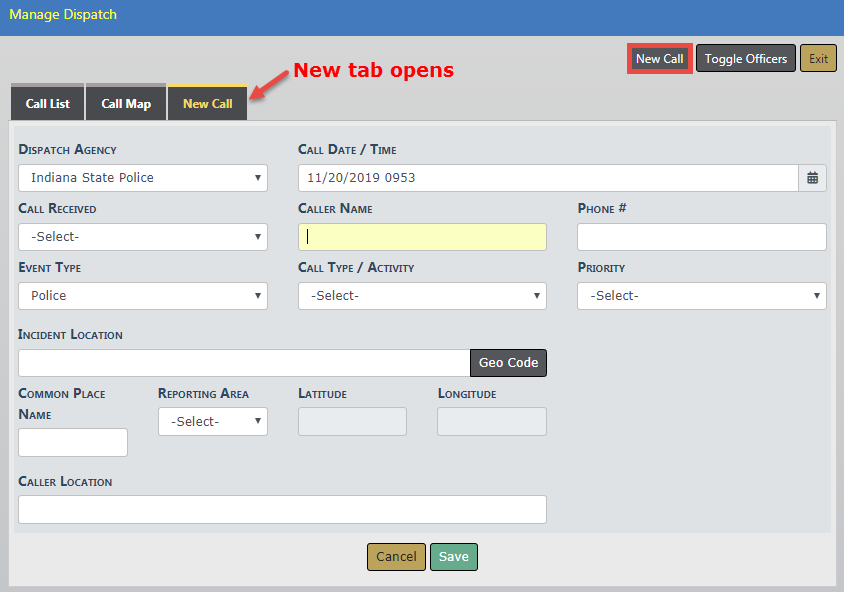Open the Call Type / Activity dropdown
Image resolution: width=844 pixels, height=592 pixels.
(x=422, y=296)
